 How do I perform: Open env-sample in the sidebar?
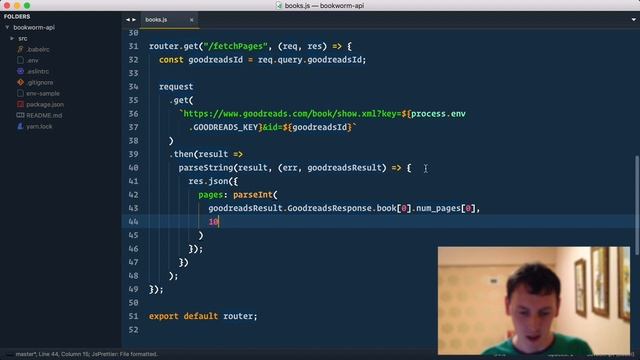pyautogui.click(x=43, y=93)
